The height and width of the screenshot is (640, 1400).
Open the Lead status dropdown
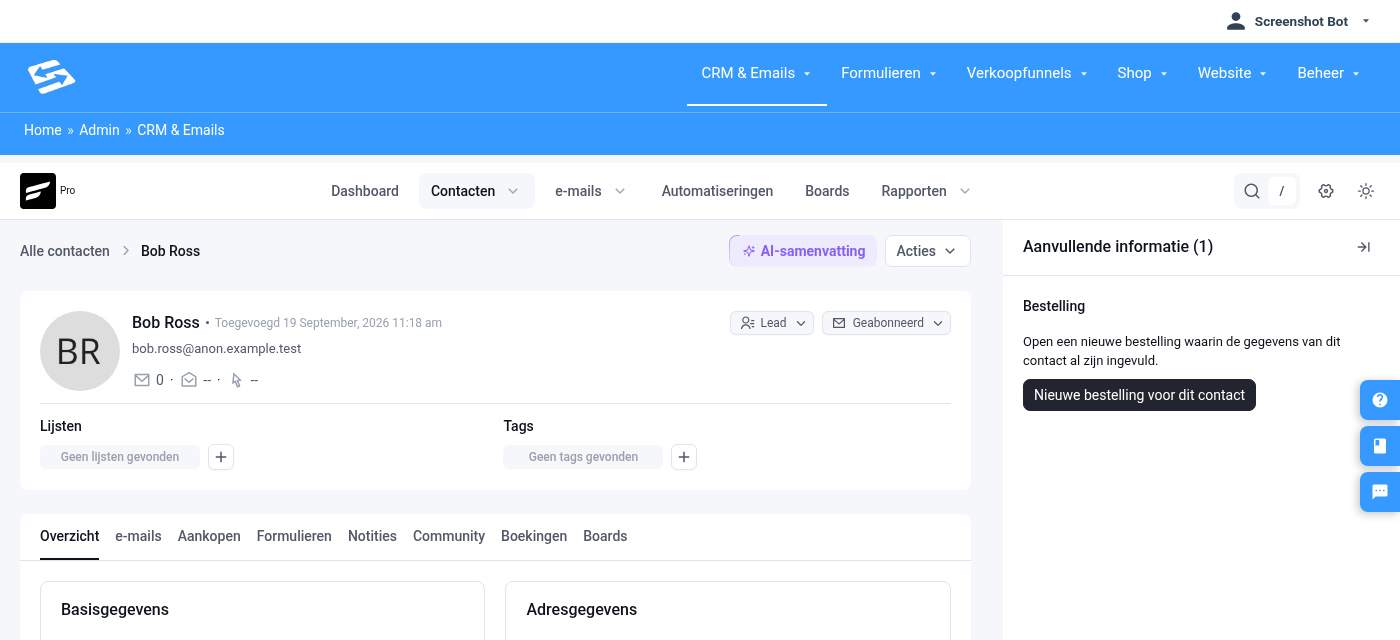point(772,323)
